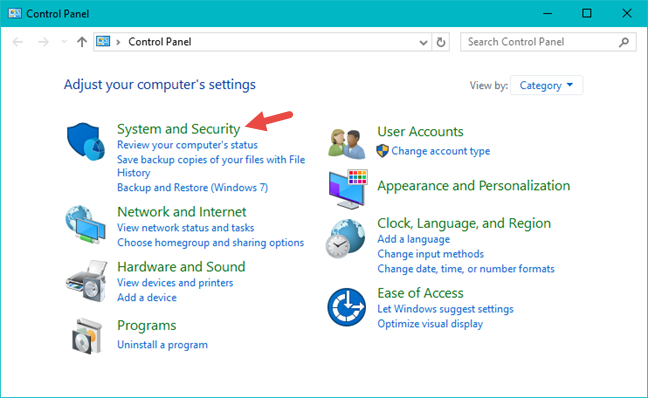The width and height of the screenshot is (648, 398).
Task: Close the Control Panel window
Action: click(x=627, y=13)
